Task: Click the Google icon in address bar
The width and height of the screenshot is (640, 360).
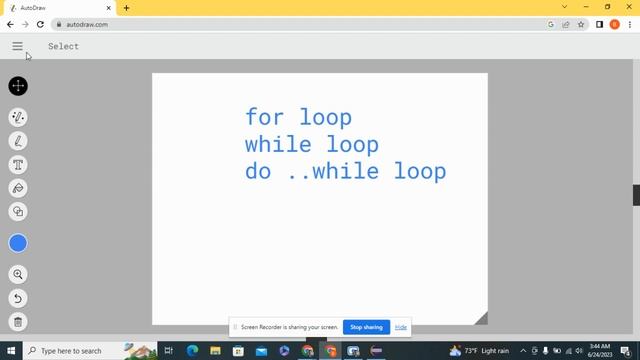Action: click(x=551, y=24)
